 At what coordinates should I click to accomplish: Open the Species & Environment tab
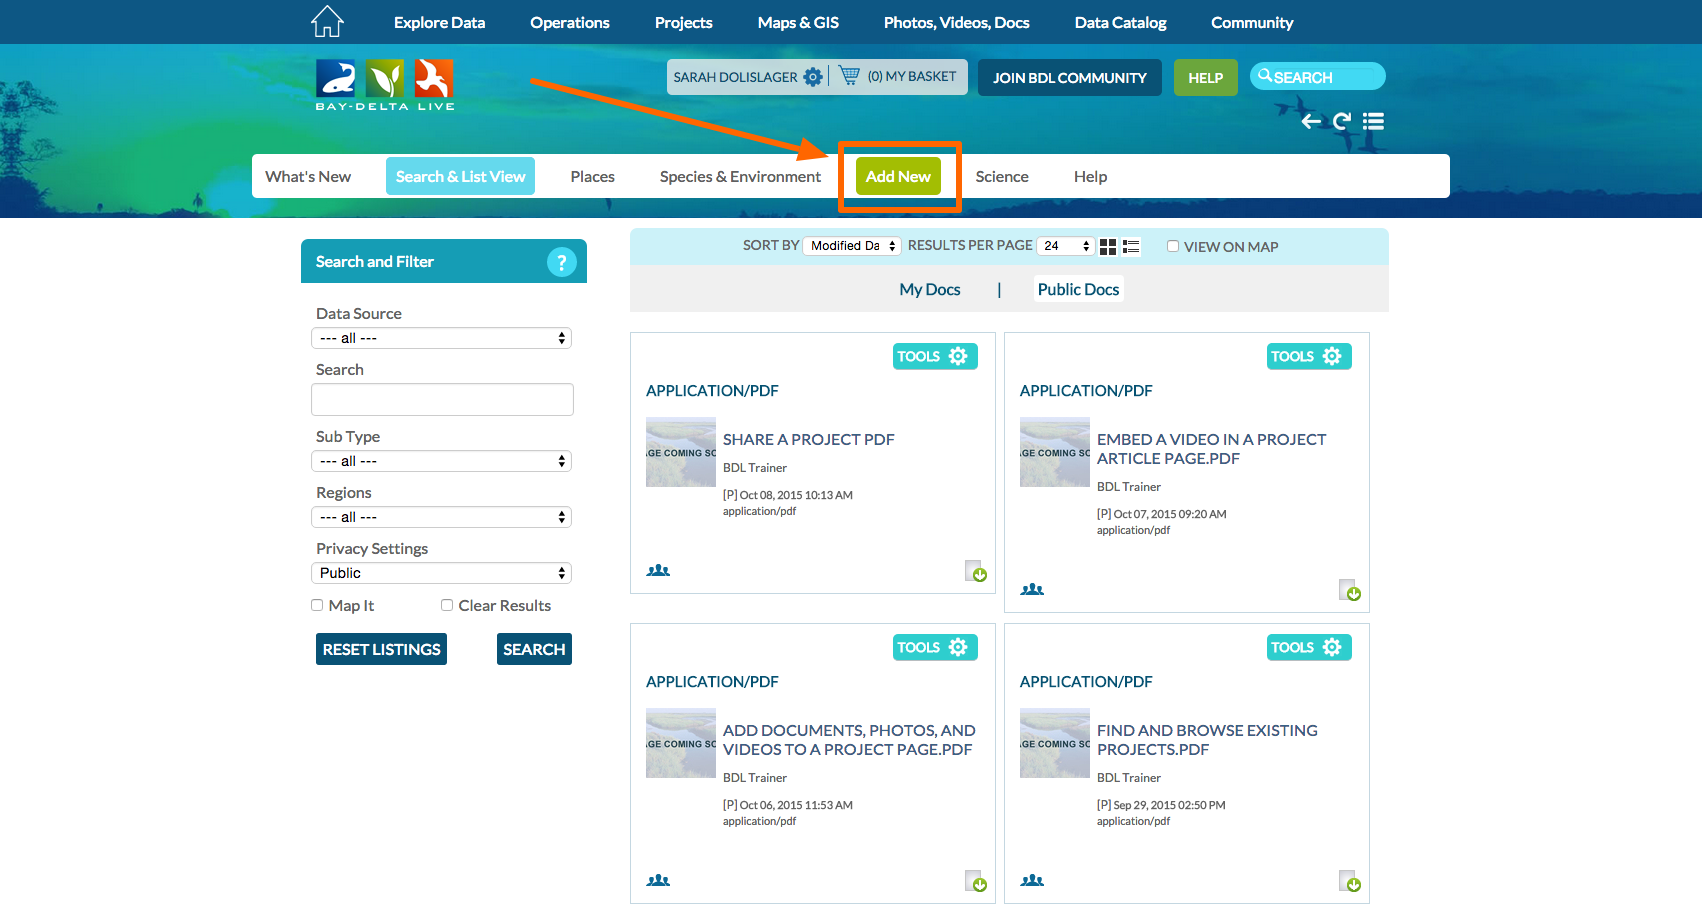[x=740, y=177]
